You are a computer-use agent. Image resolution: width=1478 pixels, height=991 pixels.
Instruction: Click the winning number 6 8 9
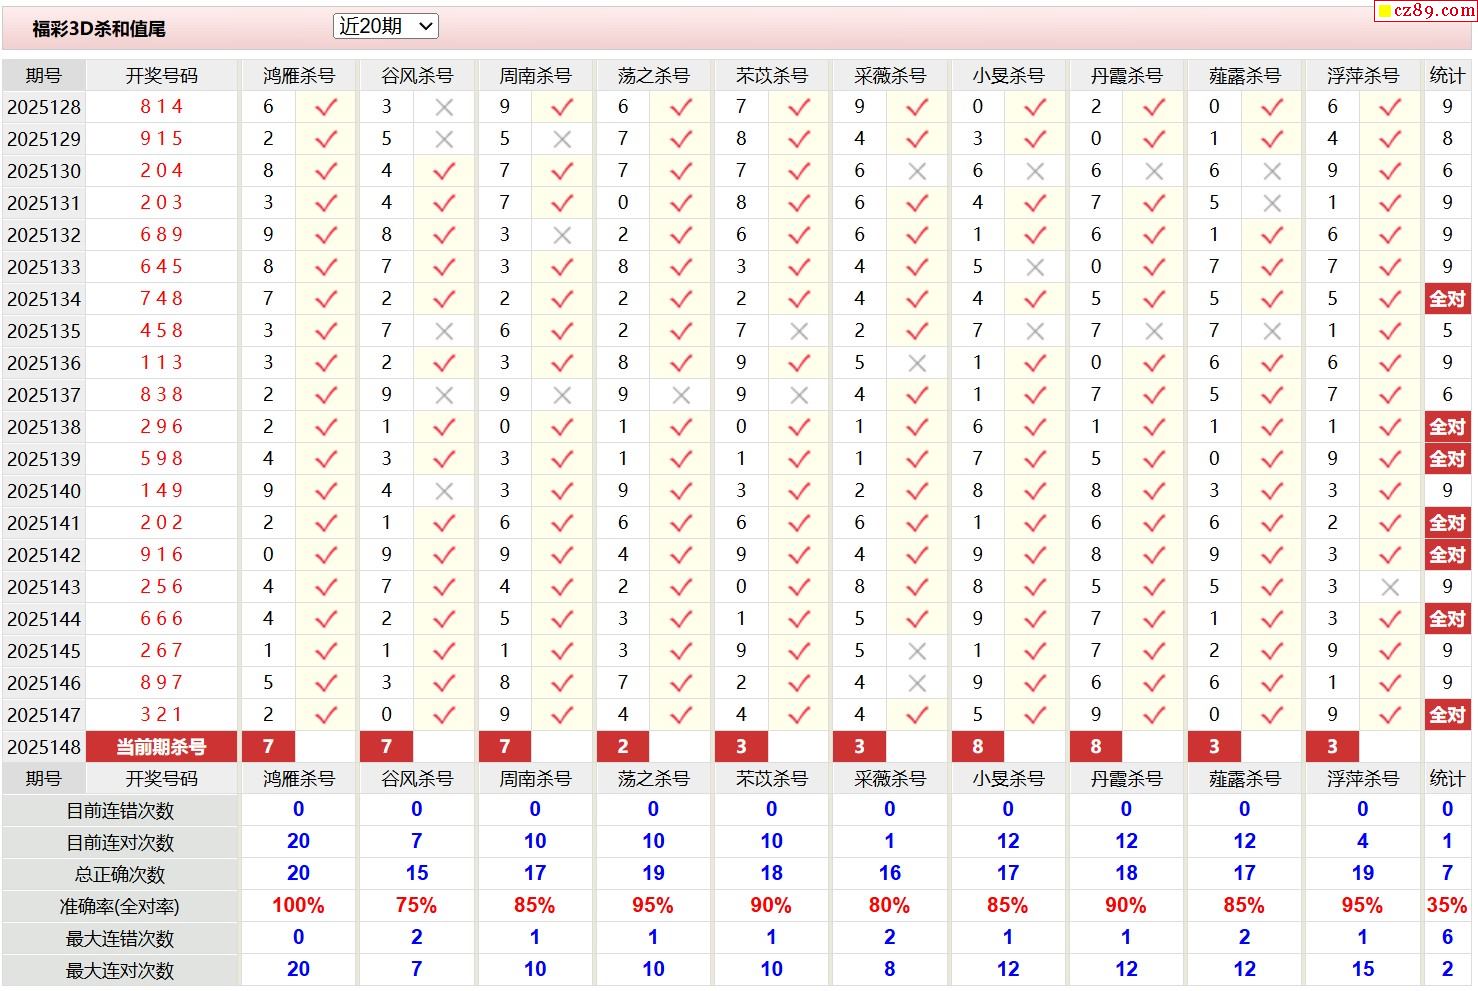click(162, 235)
